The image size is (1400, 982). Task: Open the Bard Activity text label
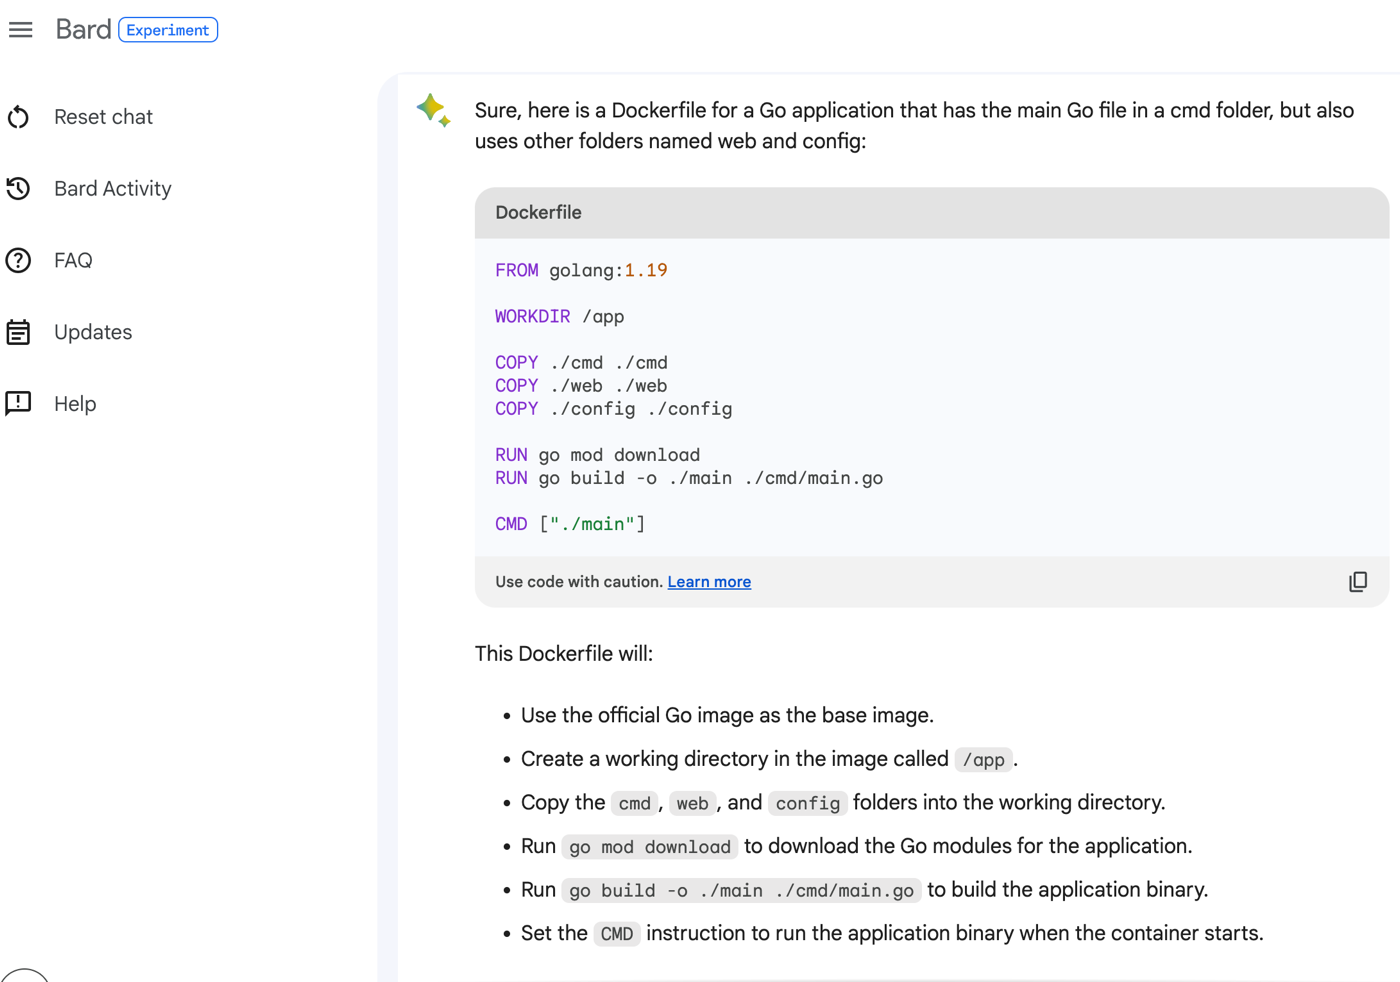point(113,189)
